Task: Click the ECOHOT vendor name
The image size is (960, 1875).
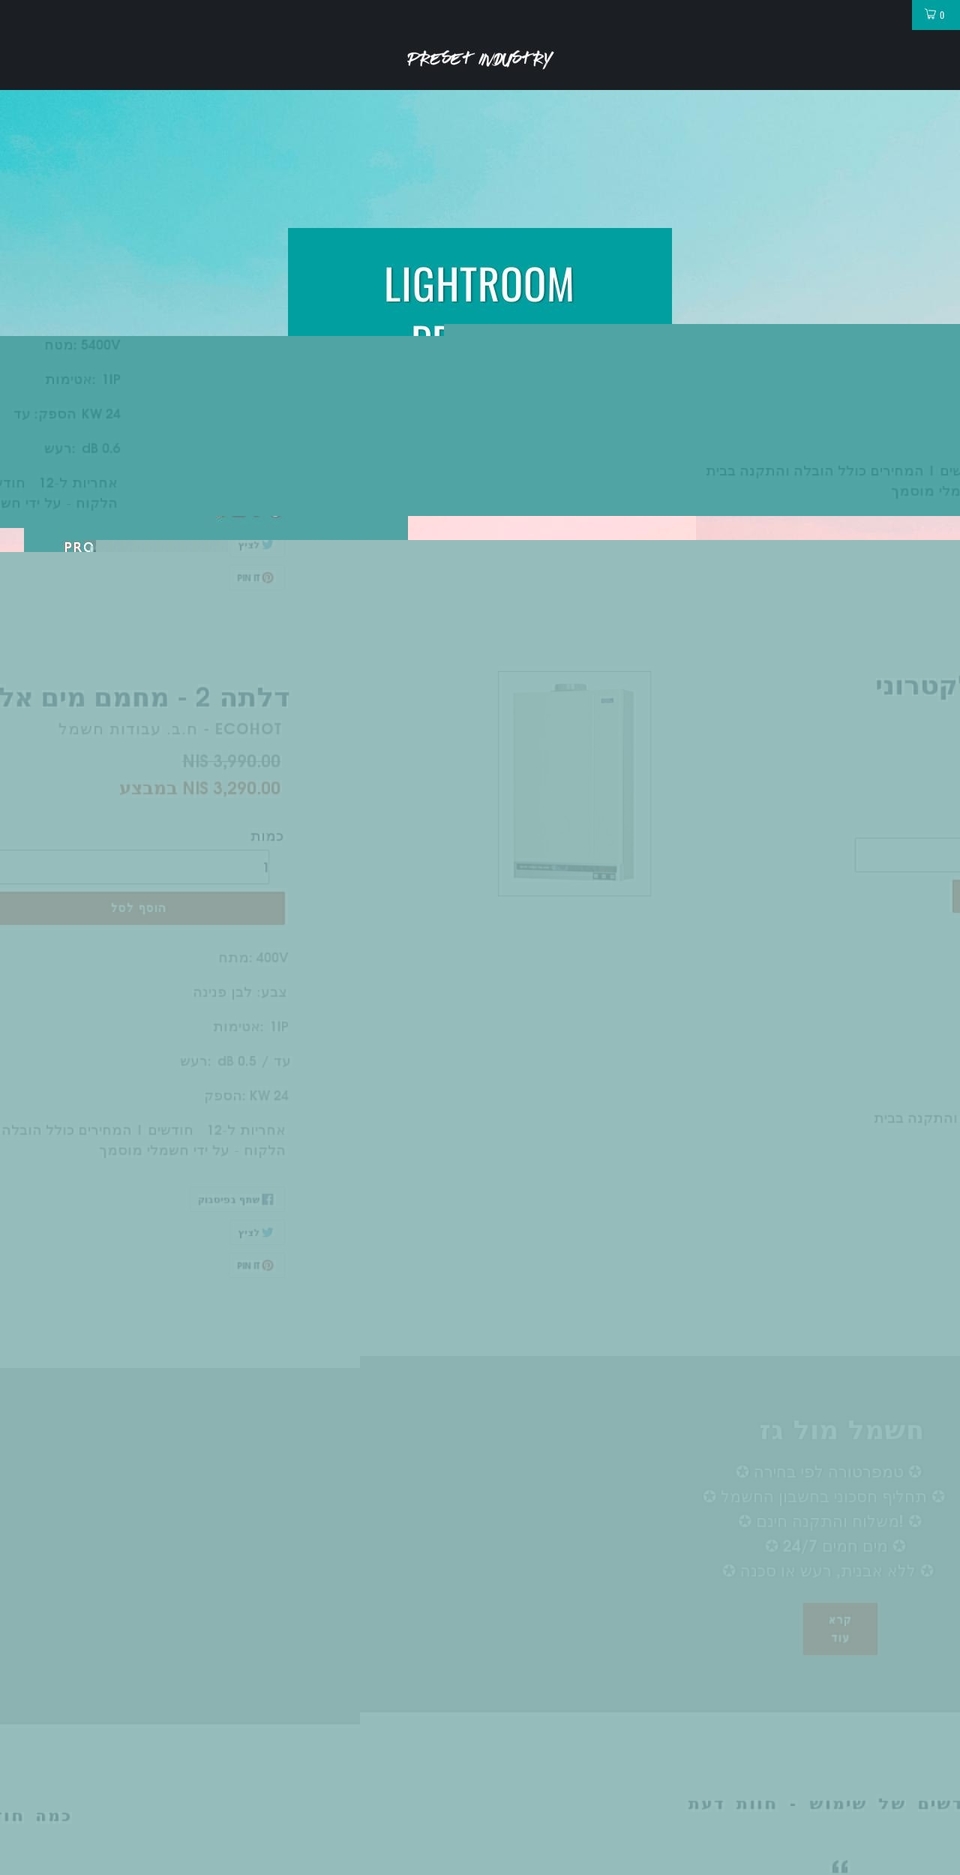Action: point(248,729)
